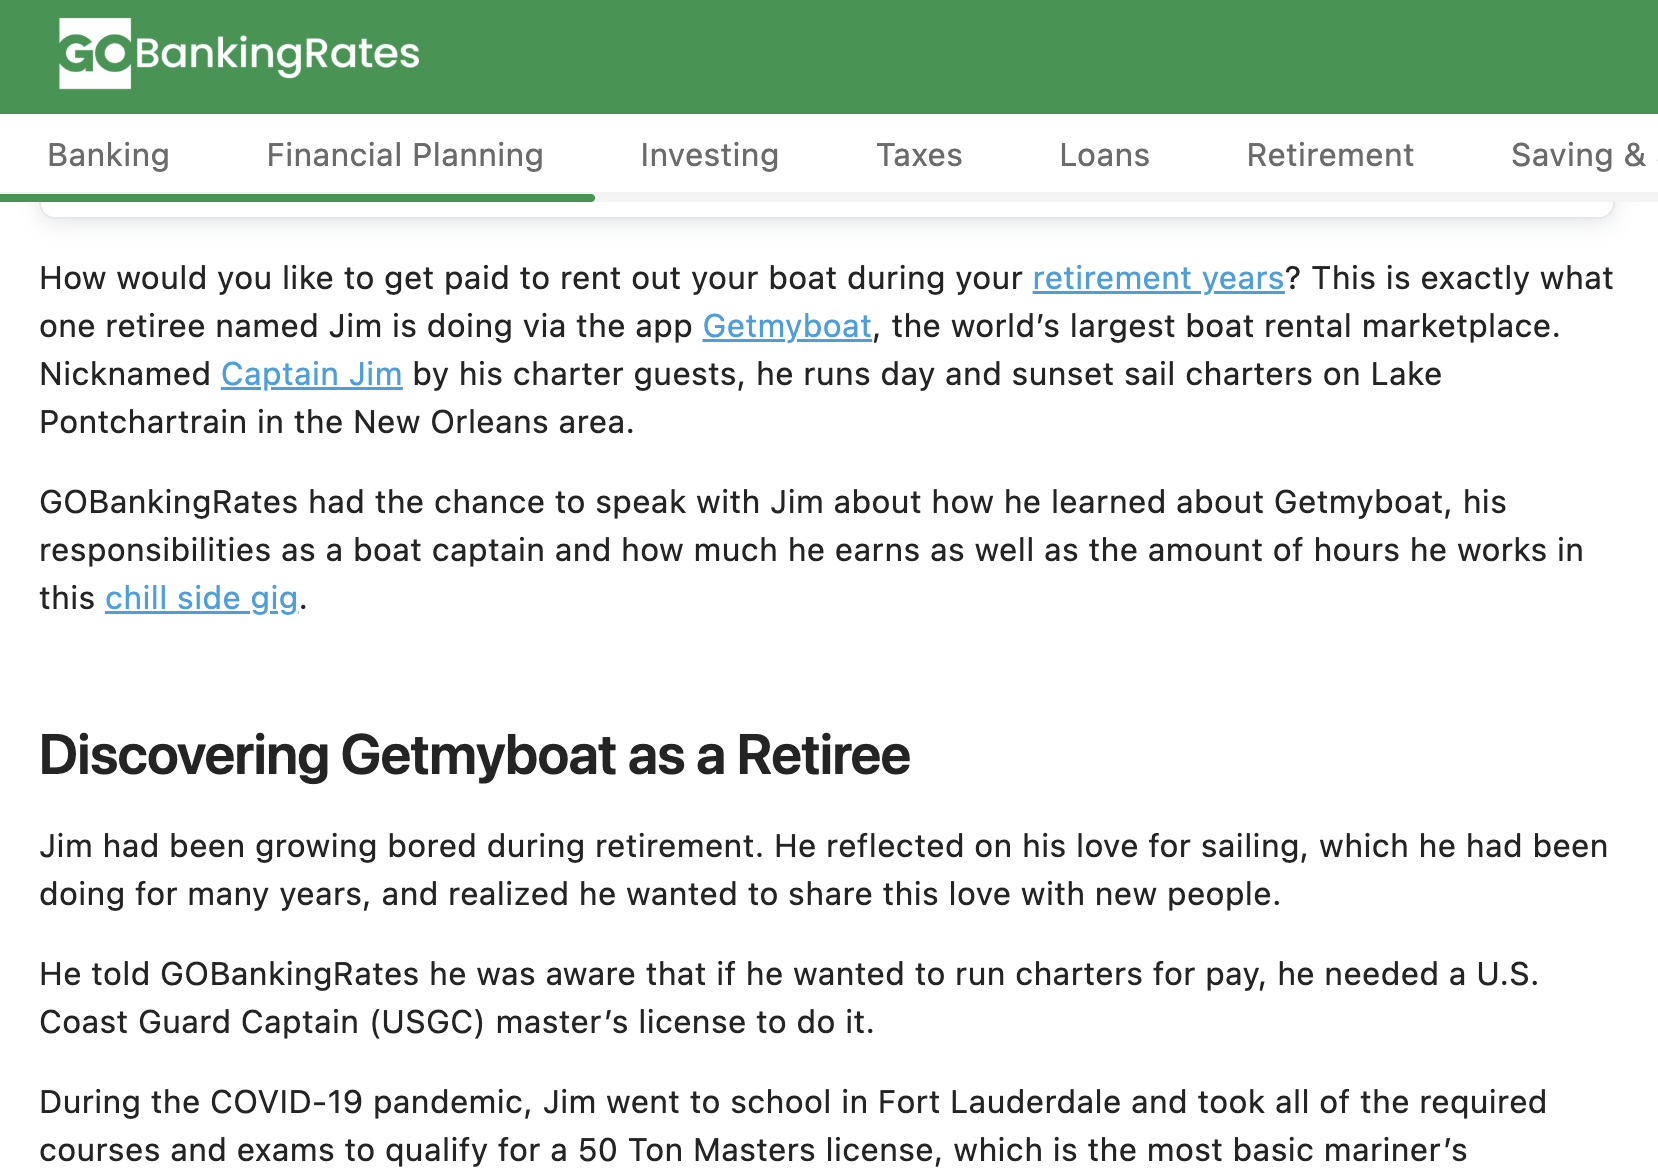
Task: Select the Retirement nav item
Action: [1329, 155]
